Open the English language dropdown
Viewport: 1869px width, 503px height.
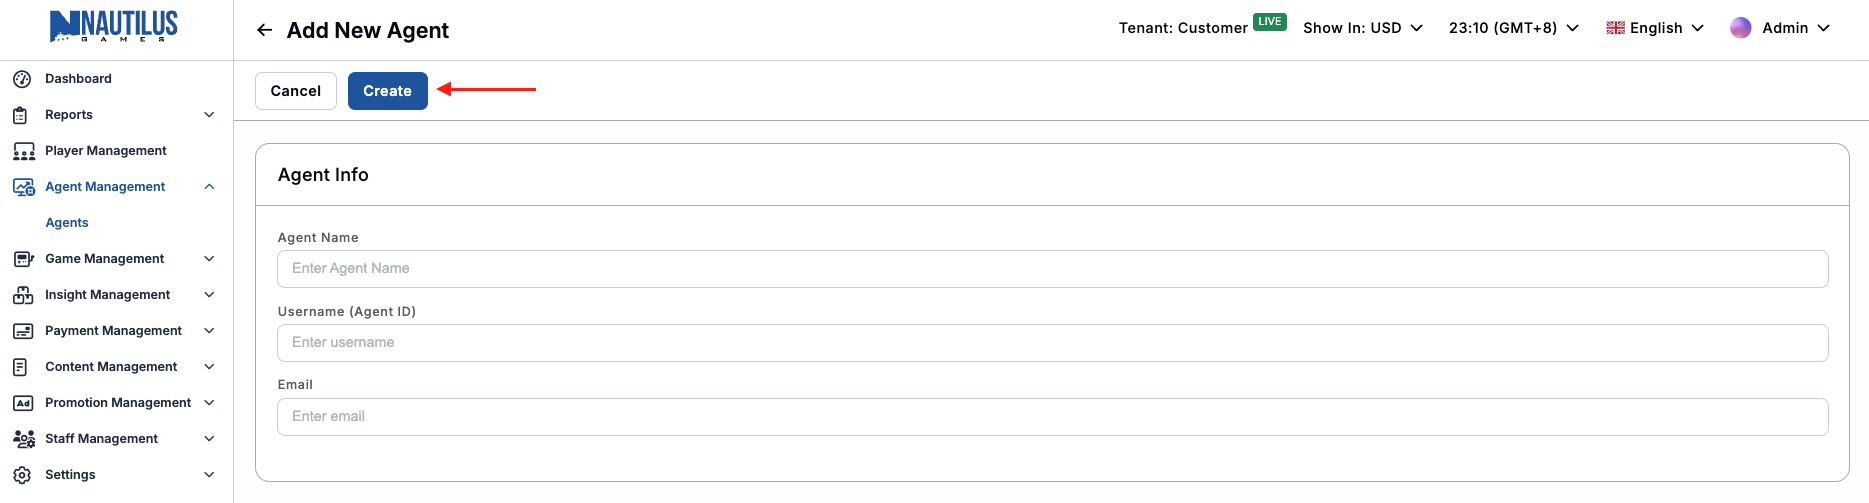click(1655, 28)
